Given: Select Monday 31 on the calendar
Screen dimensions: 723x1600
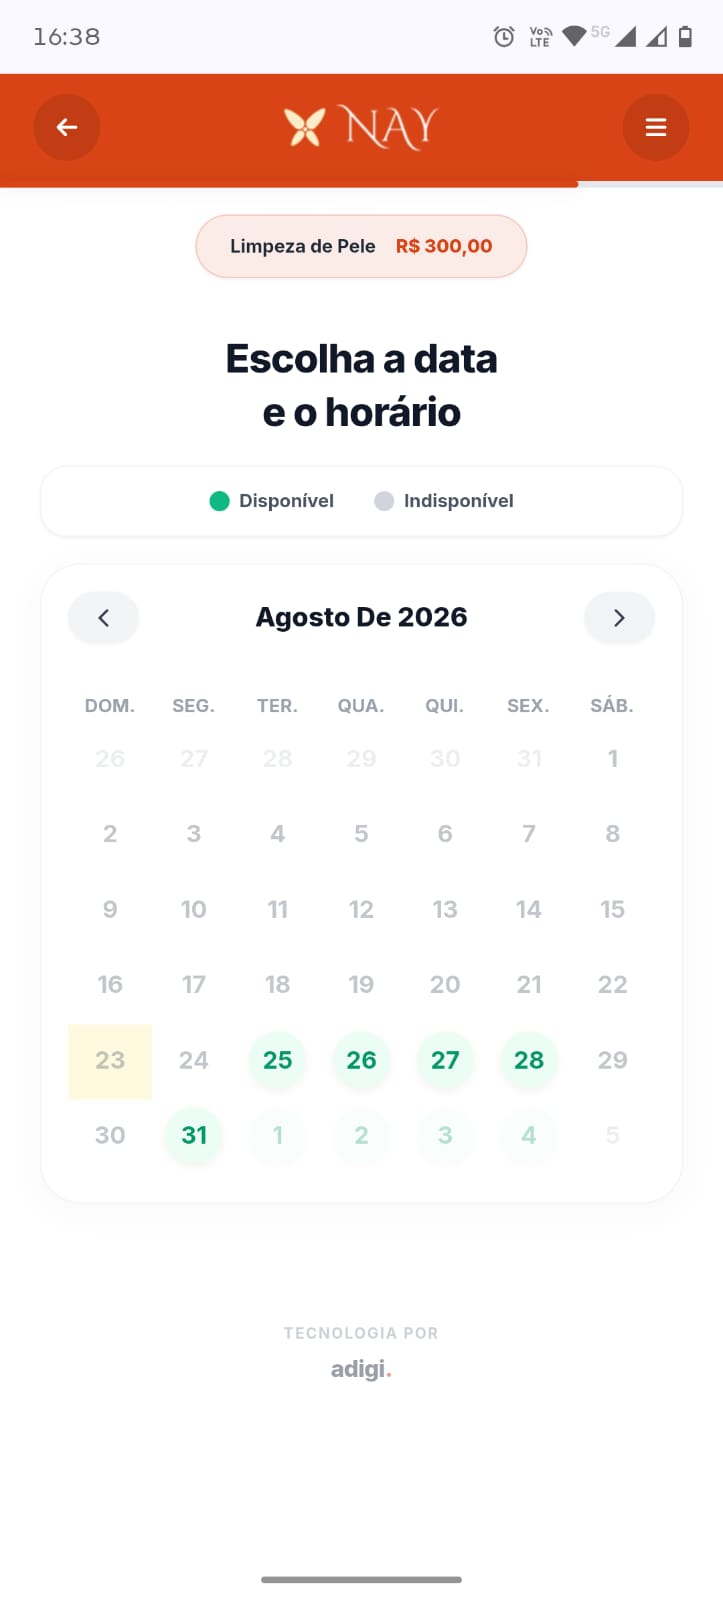Looking at the screenshot, I should tap(194, 1135).
